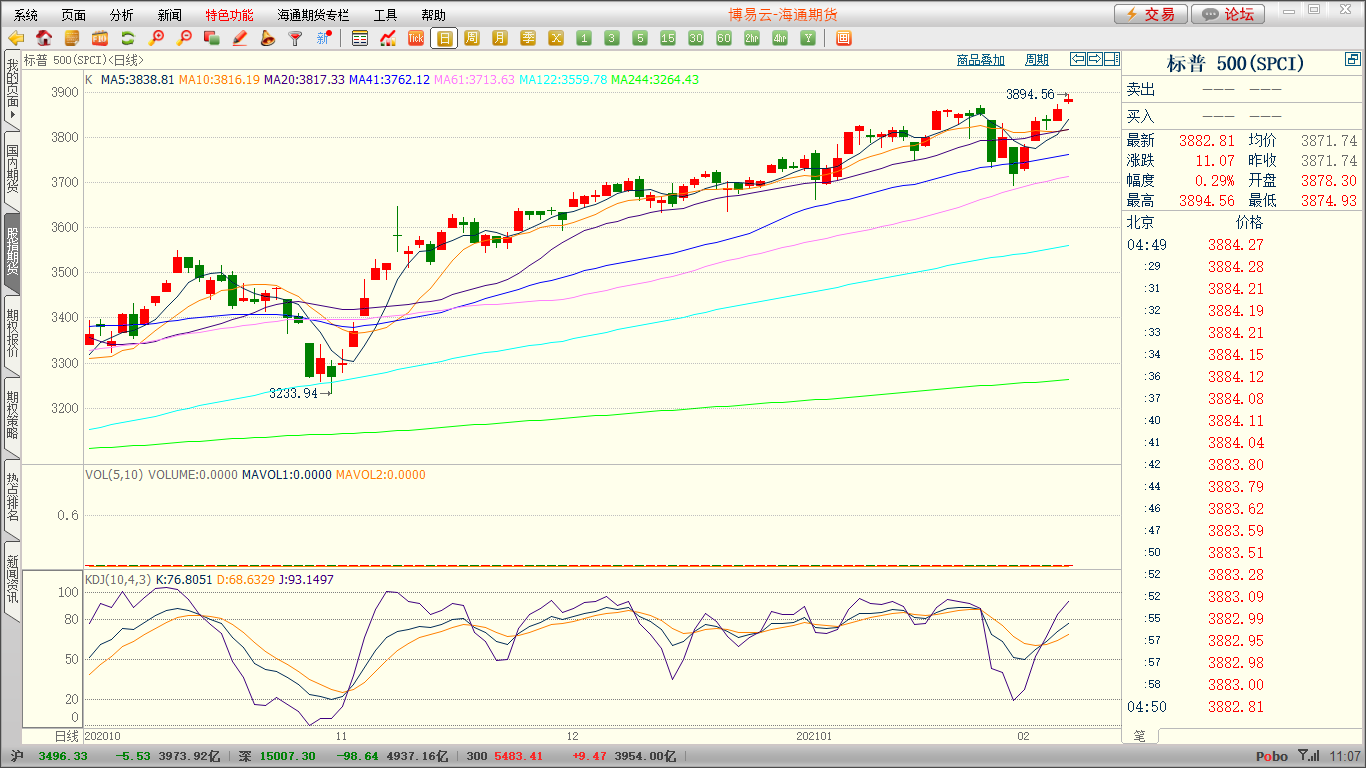
Task: Switch to the 股指期货 side tab
Action: pyautogui.click(x=12, y=252)
